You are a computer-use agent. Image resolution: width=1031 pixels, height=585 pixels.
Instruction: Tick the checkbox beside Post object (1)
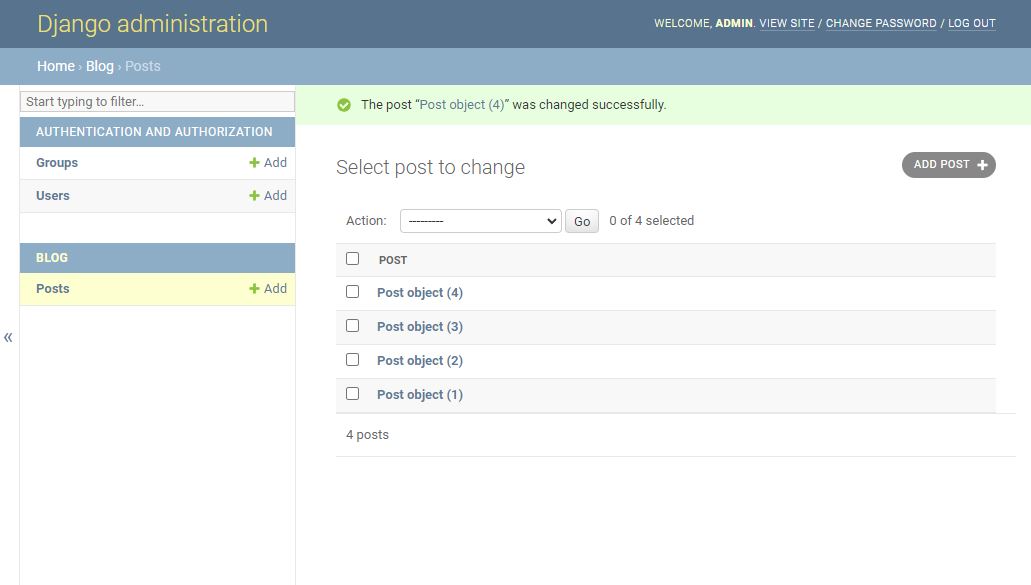(x=352, y=394)
